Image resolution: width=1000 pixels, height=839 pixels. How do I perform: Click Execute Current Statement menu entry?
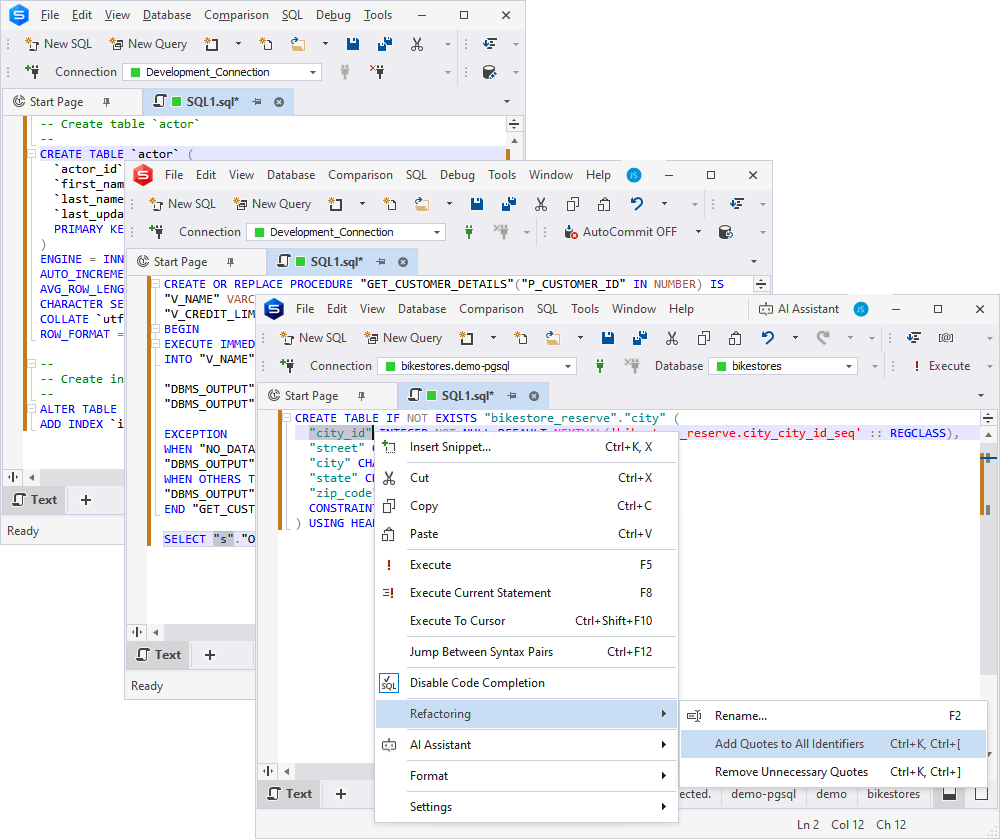[526, 593]
